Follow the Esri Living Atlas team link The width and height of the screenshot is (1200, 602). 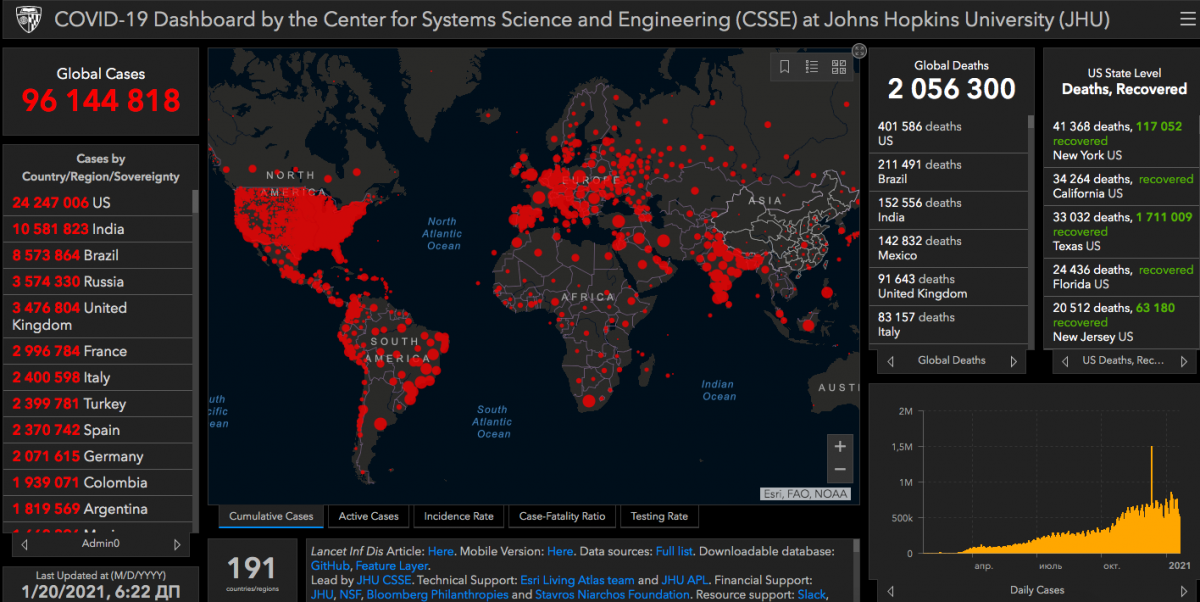pos(577,580)
